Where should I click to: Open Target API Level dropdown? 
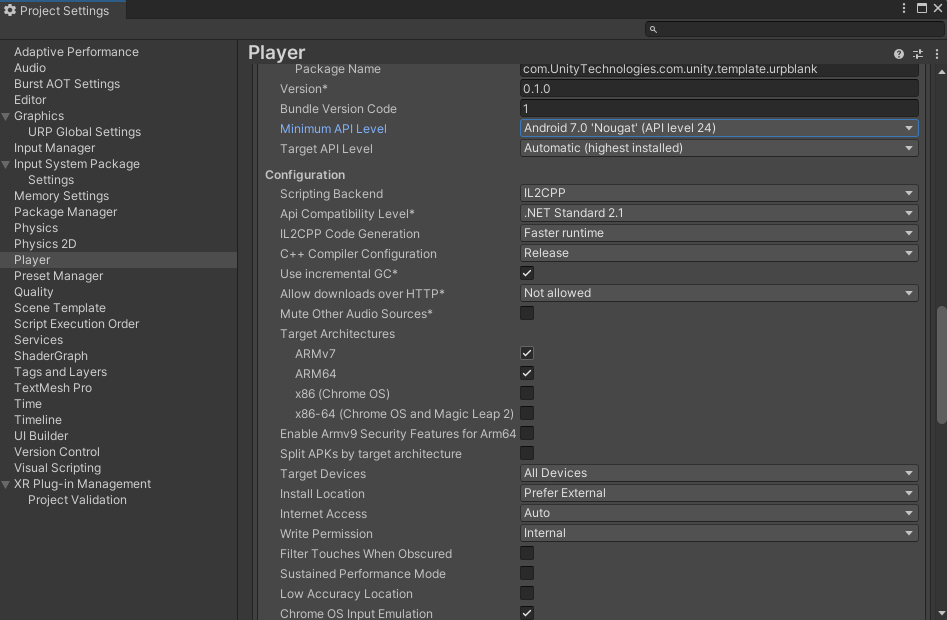pyautogui.click(x=719, y=148)
